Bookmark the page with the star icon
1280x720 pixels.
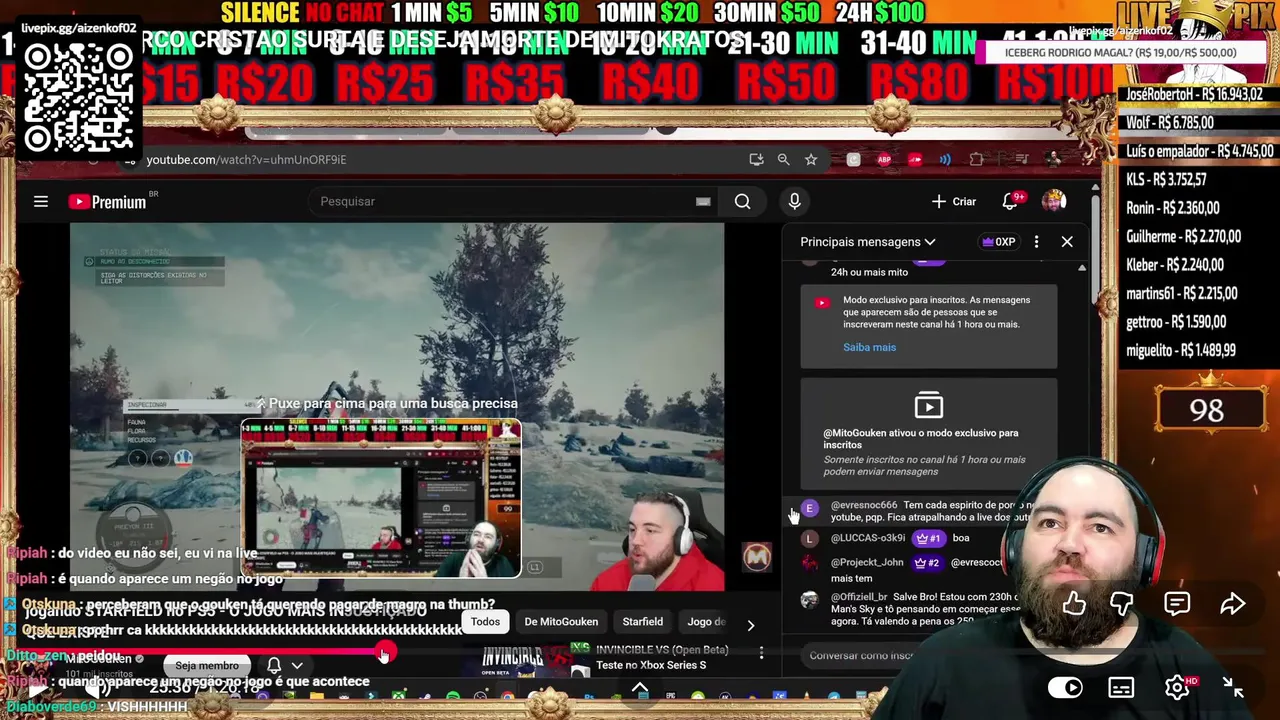coord(811,160)
